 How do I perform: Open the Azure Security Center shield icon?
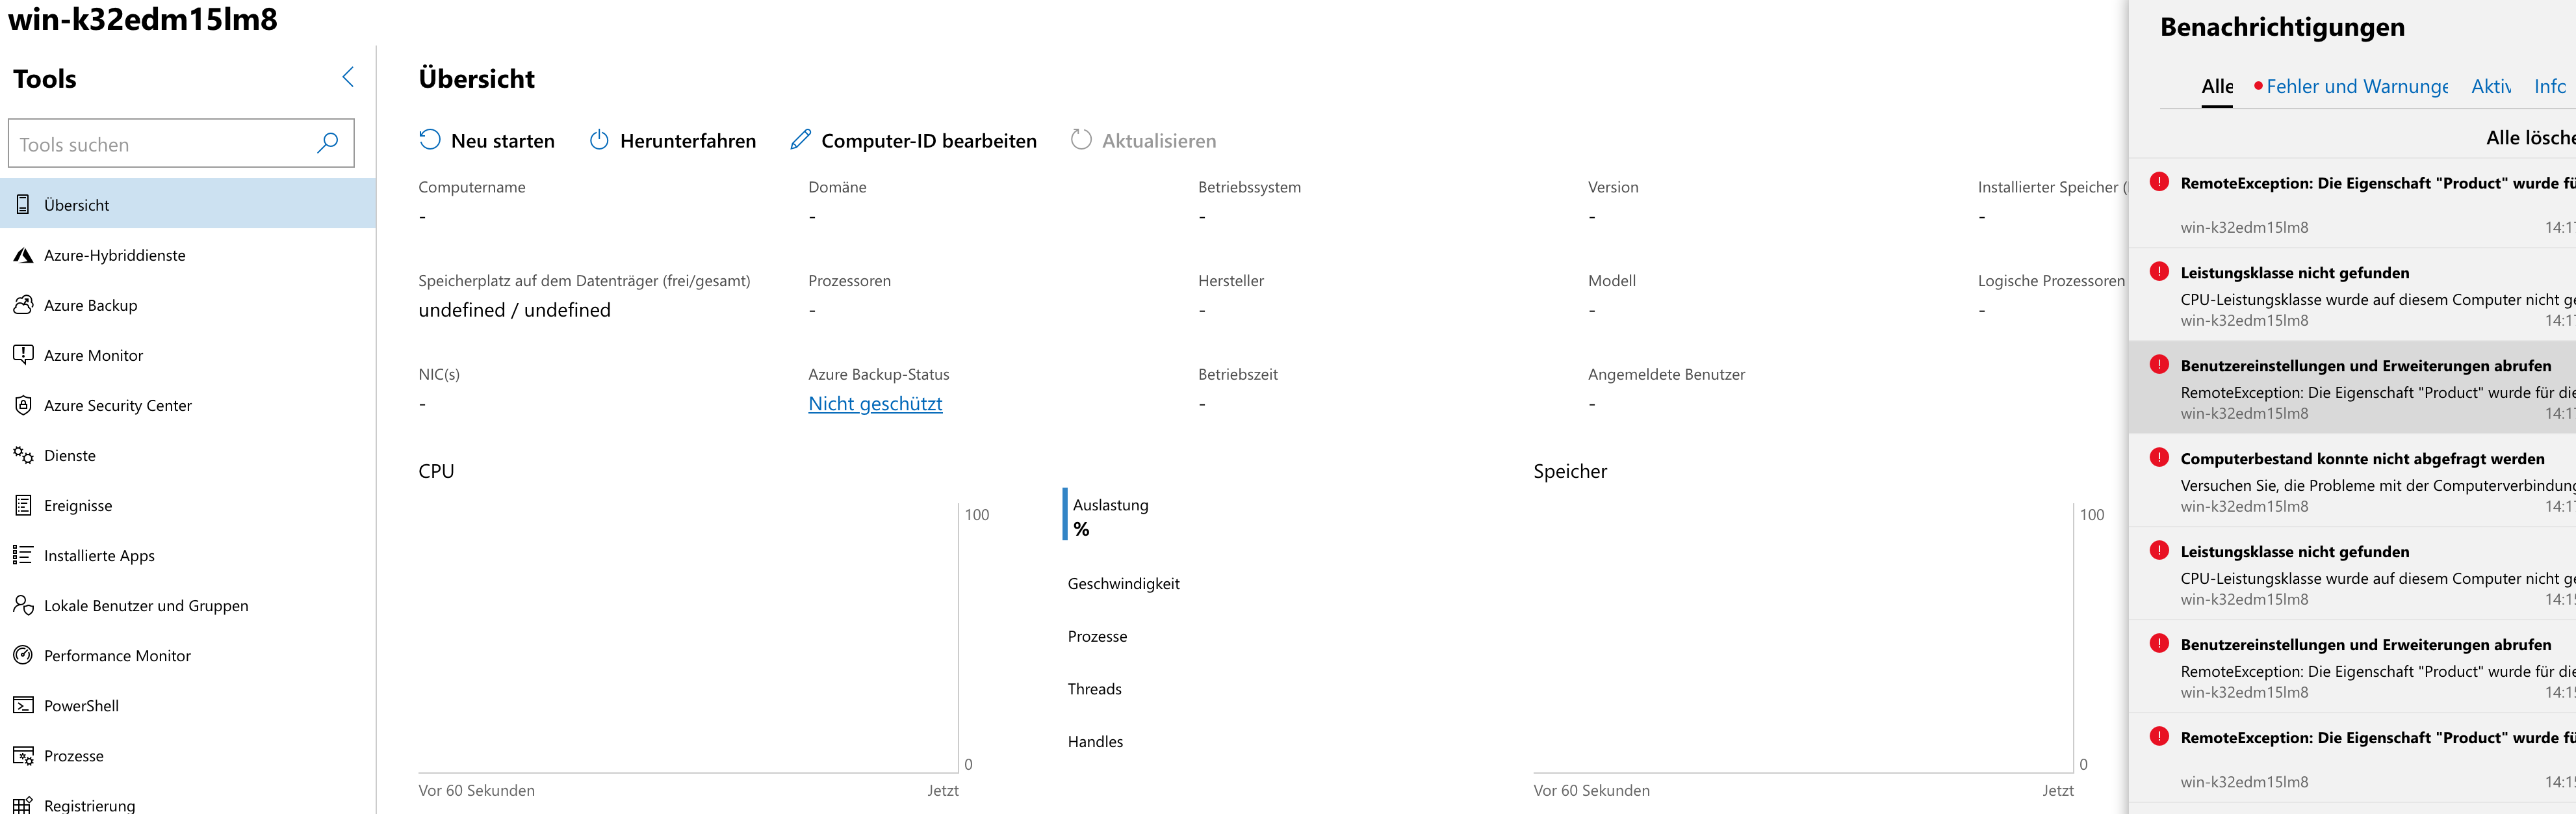[23, 405]
